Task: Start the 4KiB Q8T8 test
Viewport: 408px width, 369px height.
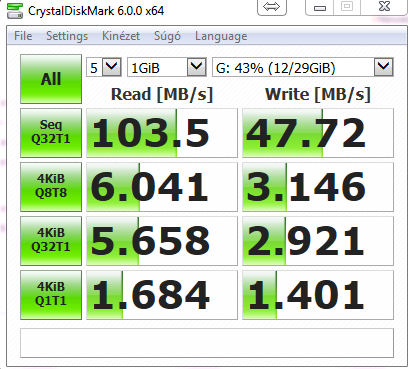Action: 51,187
